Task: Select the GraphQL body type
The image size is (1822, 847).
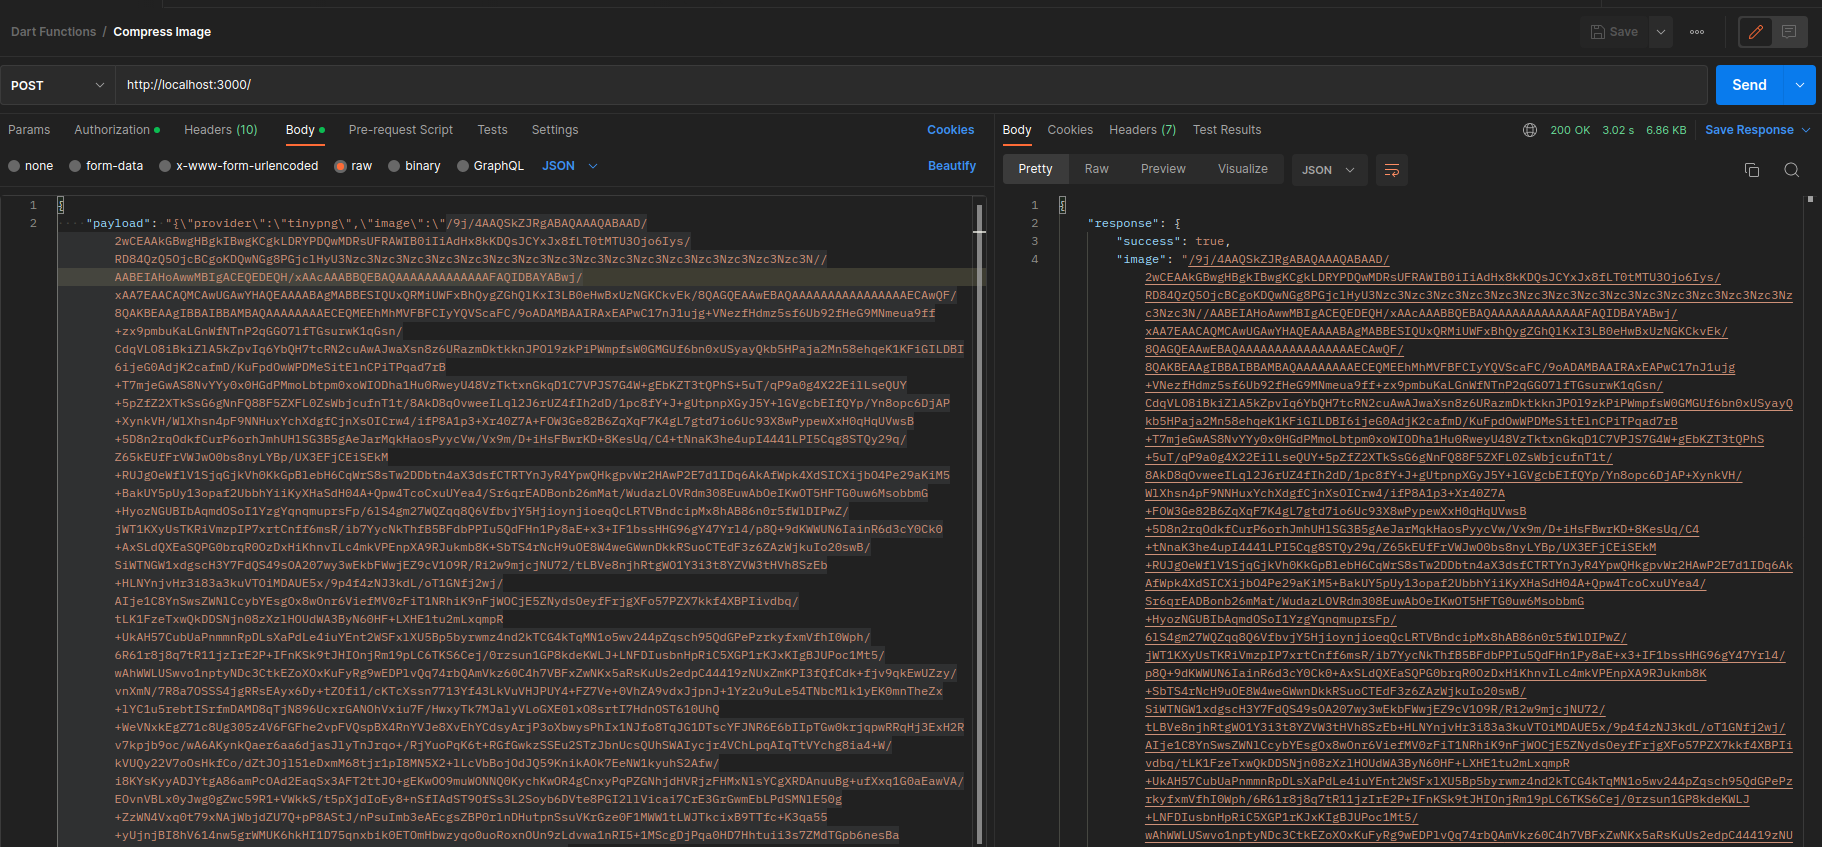Action: coord(491,166)
